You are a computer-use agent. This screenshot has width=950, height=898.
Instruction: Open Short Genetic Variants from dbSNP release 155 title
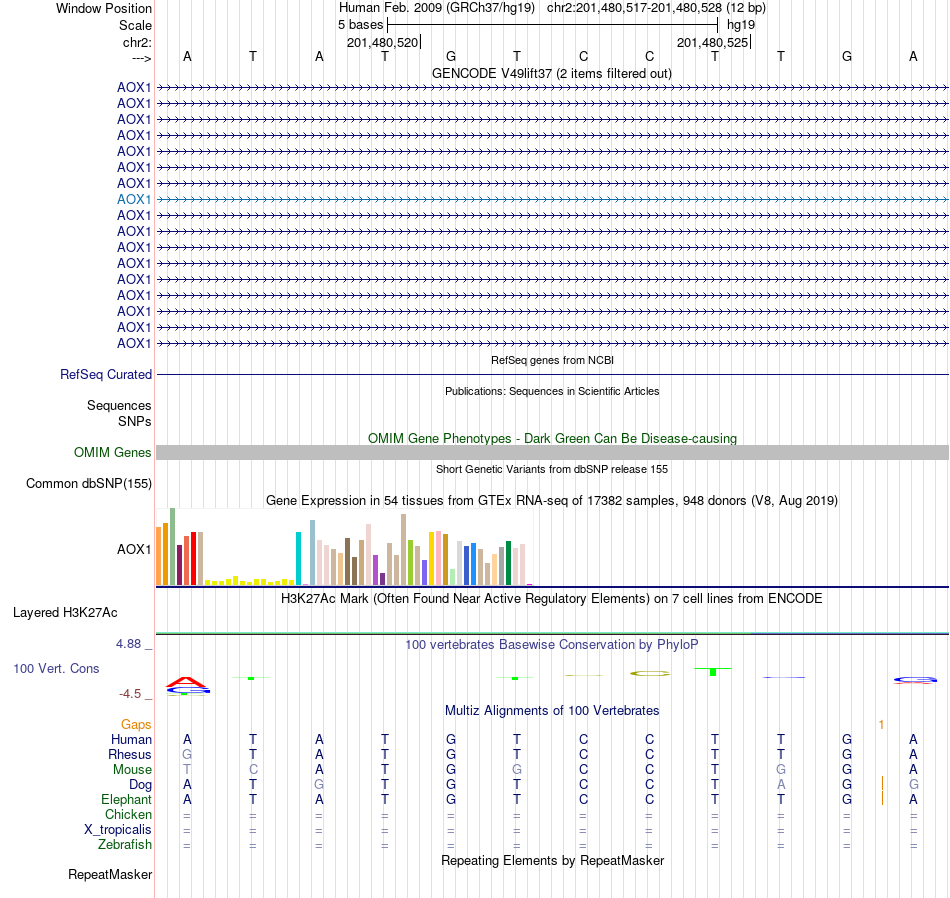pyautogui.click(x=552, y=469)
